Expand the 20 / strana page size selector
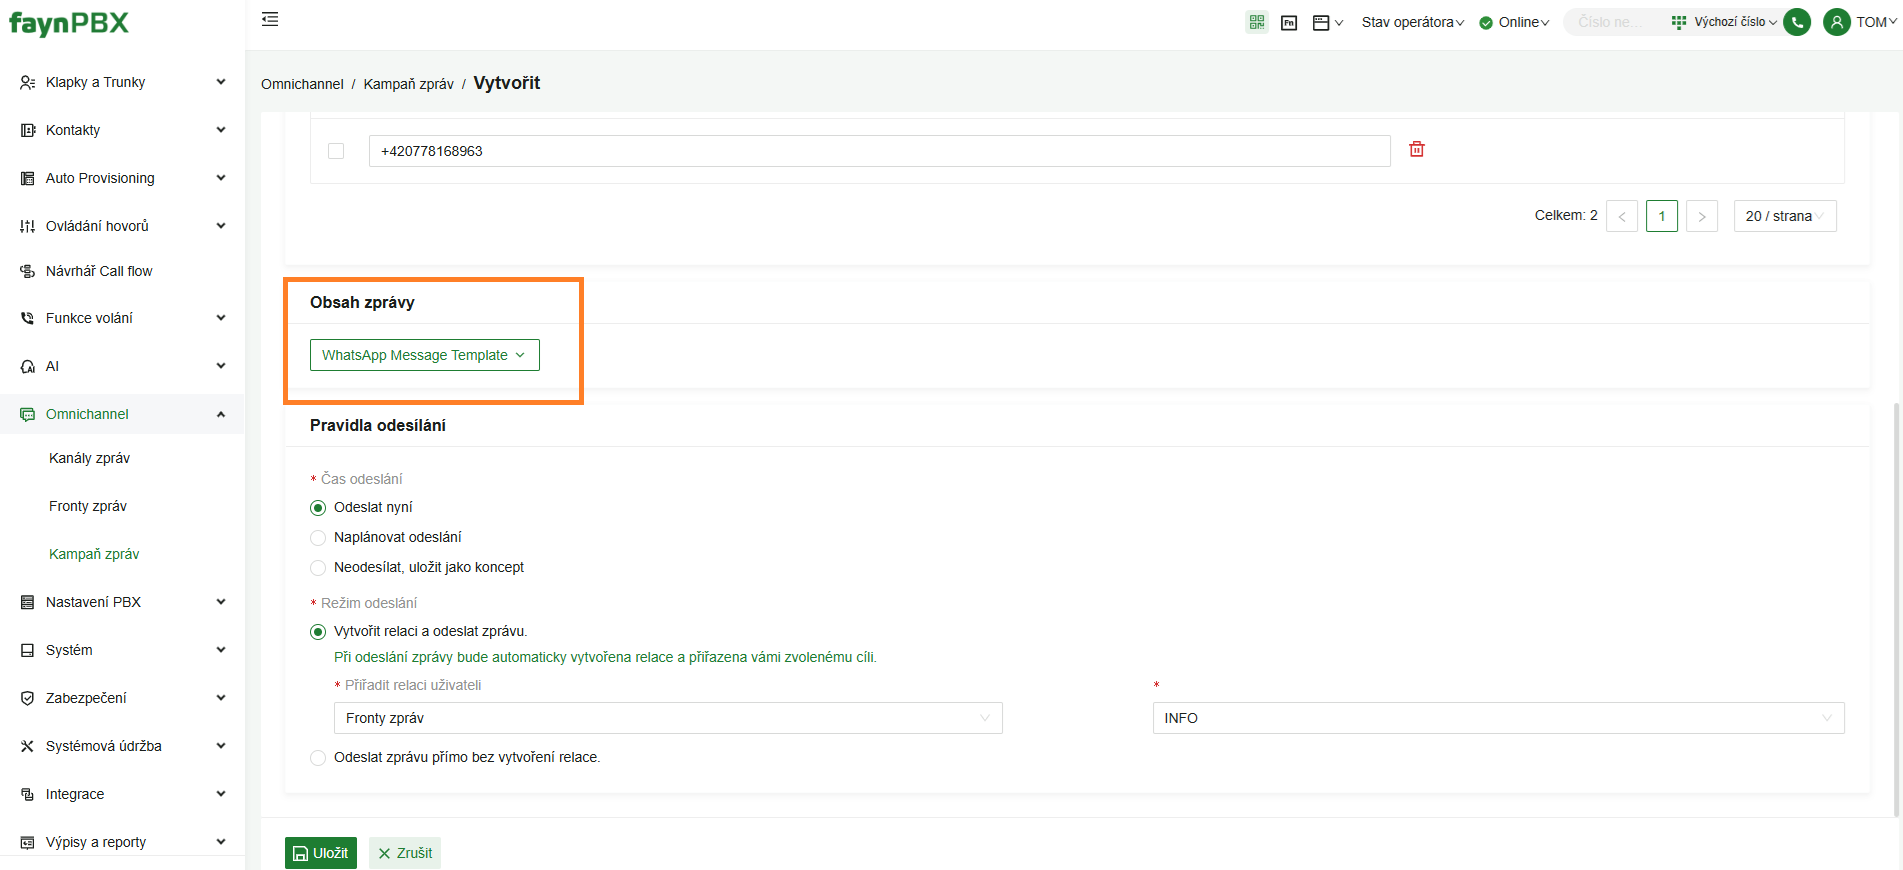Viewport: 1903px width, 870px height. (x=1784, y=216)
